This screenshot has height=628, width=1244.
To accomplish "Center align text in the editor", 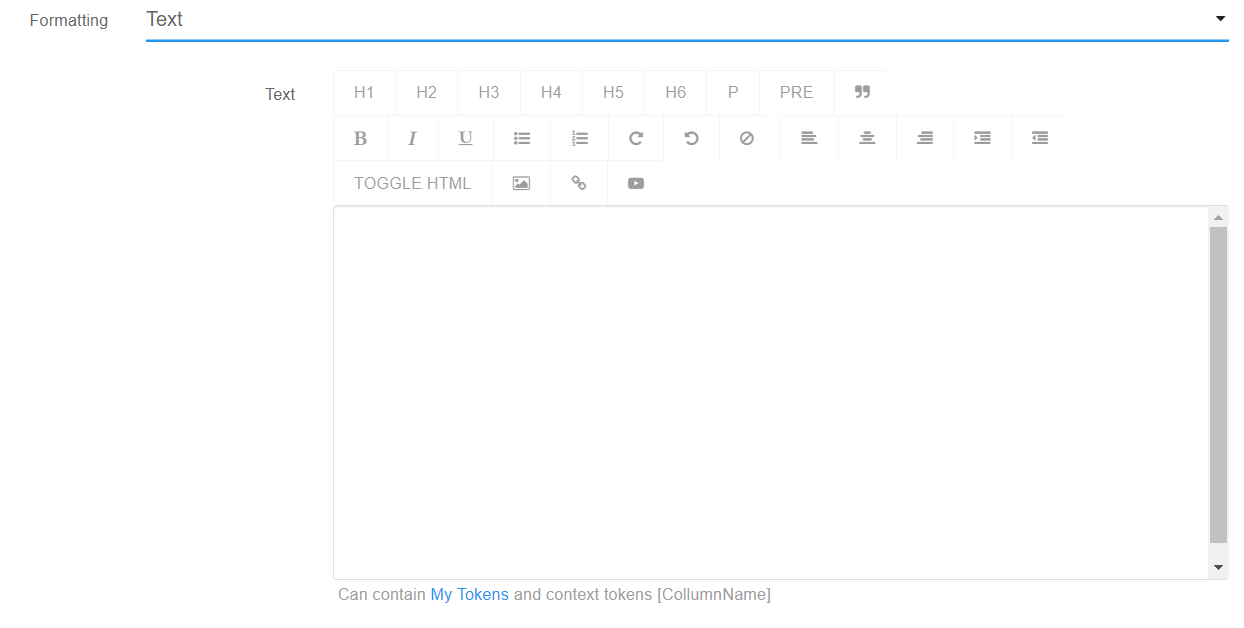I will click(x=867, y=138).
